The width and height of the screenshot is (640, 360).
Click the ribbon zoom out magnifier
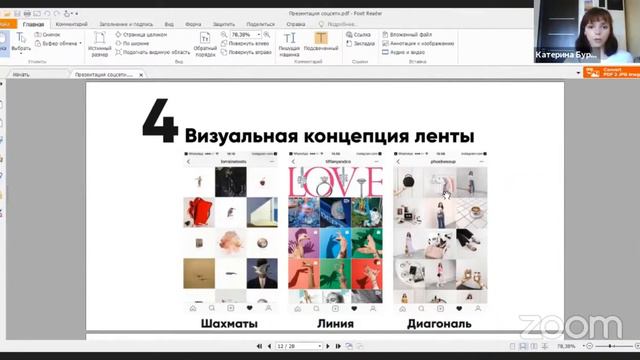click(x=224, y=35)
